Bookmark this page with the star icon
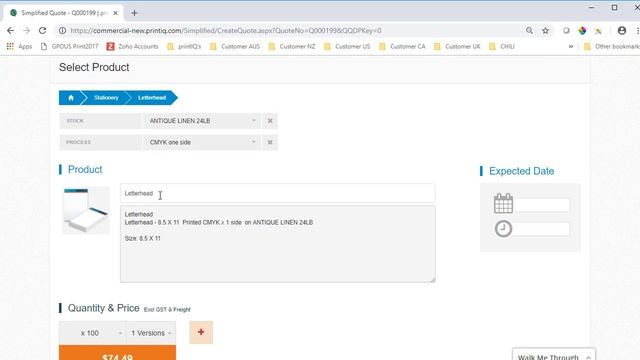Screen dimensions: 640x360 545,31
